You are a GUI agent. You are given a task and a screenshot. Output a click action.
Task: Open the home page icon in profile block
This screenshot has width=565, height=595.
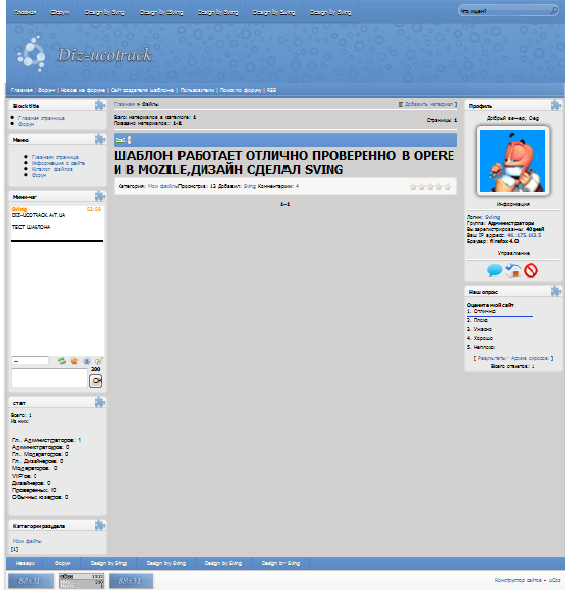[x=513, y=271]
